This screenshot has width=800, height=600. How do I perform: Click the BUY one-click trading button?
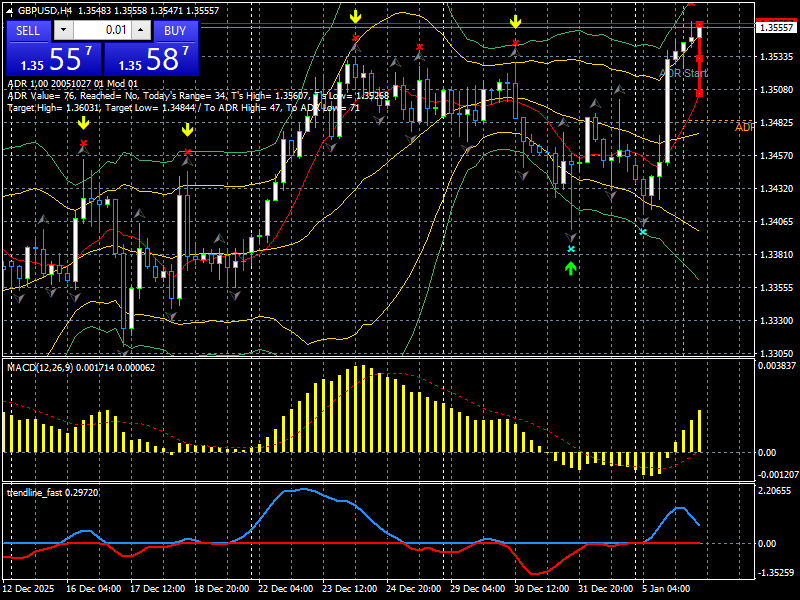pyautogui.click(x=175, y=31)
